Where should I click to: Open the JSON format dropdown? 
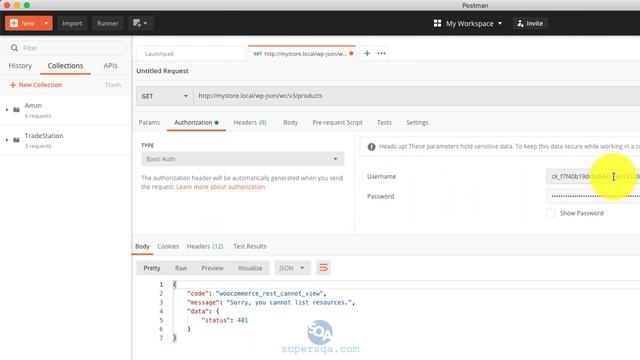pos(292,268)
